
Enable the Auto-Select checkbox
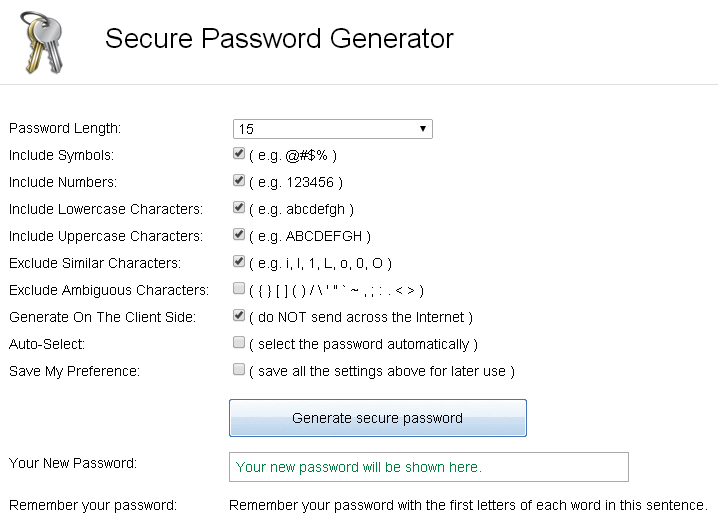tap(239, 342)
